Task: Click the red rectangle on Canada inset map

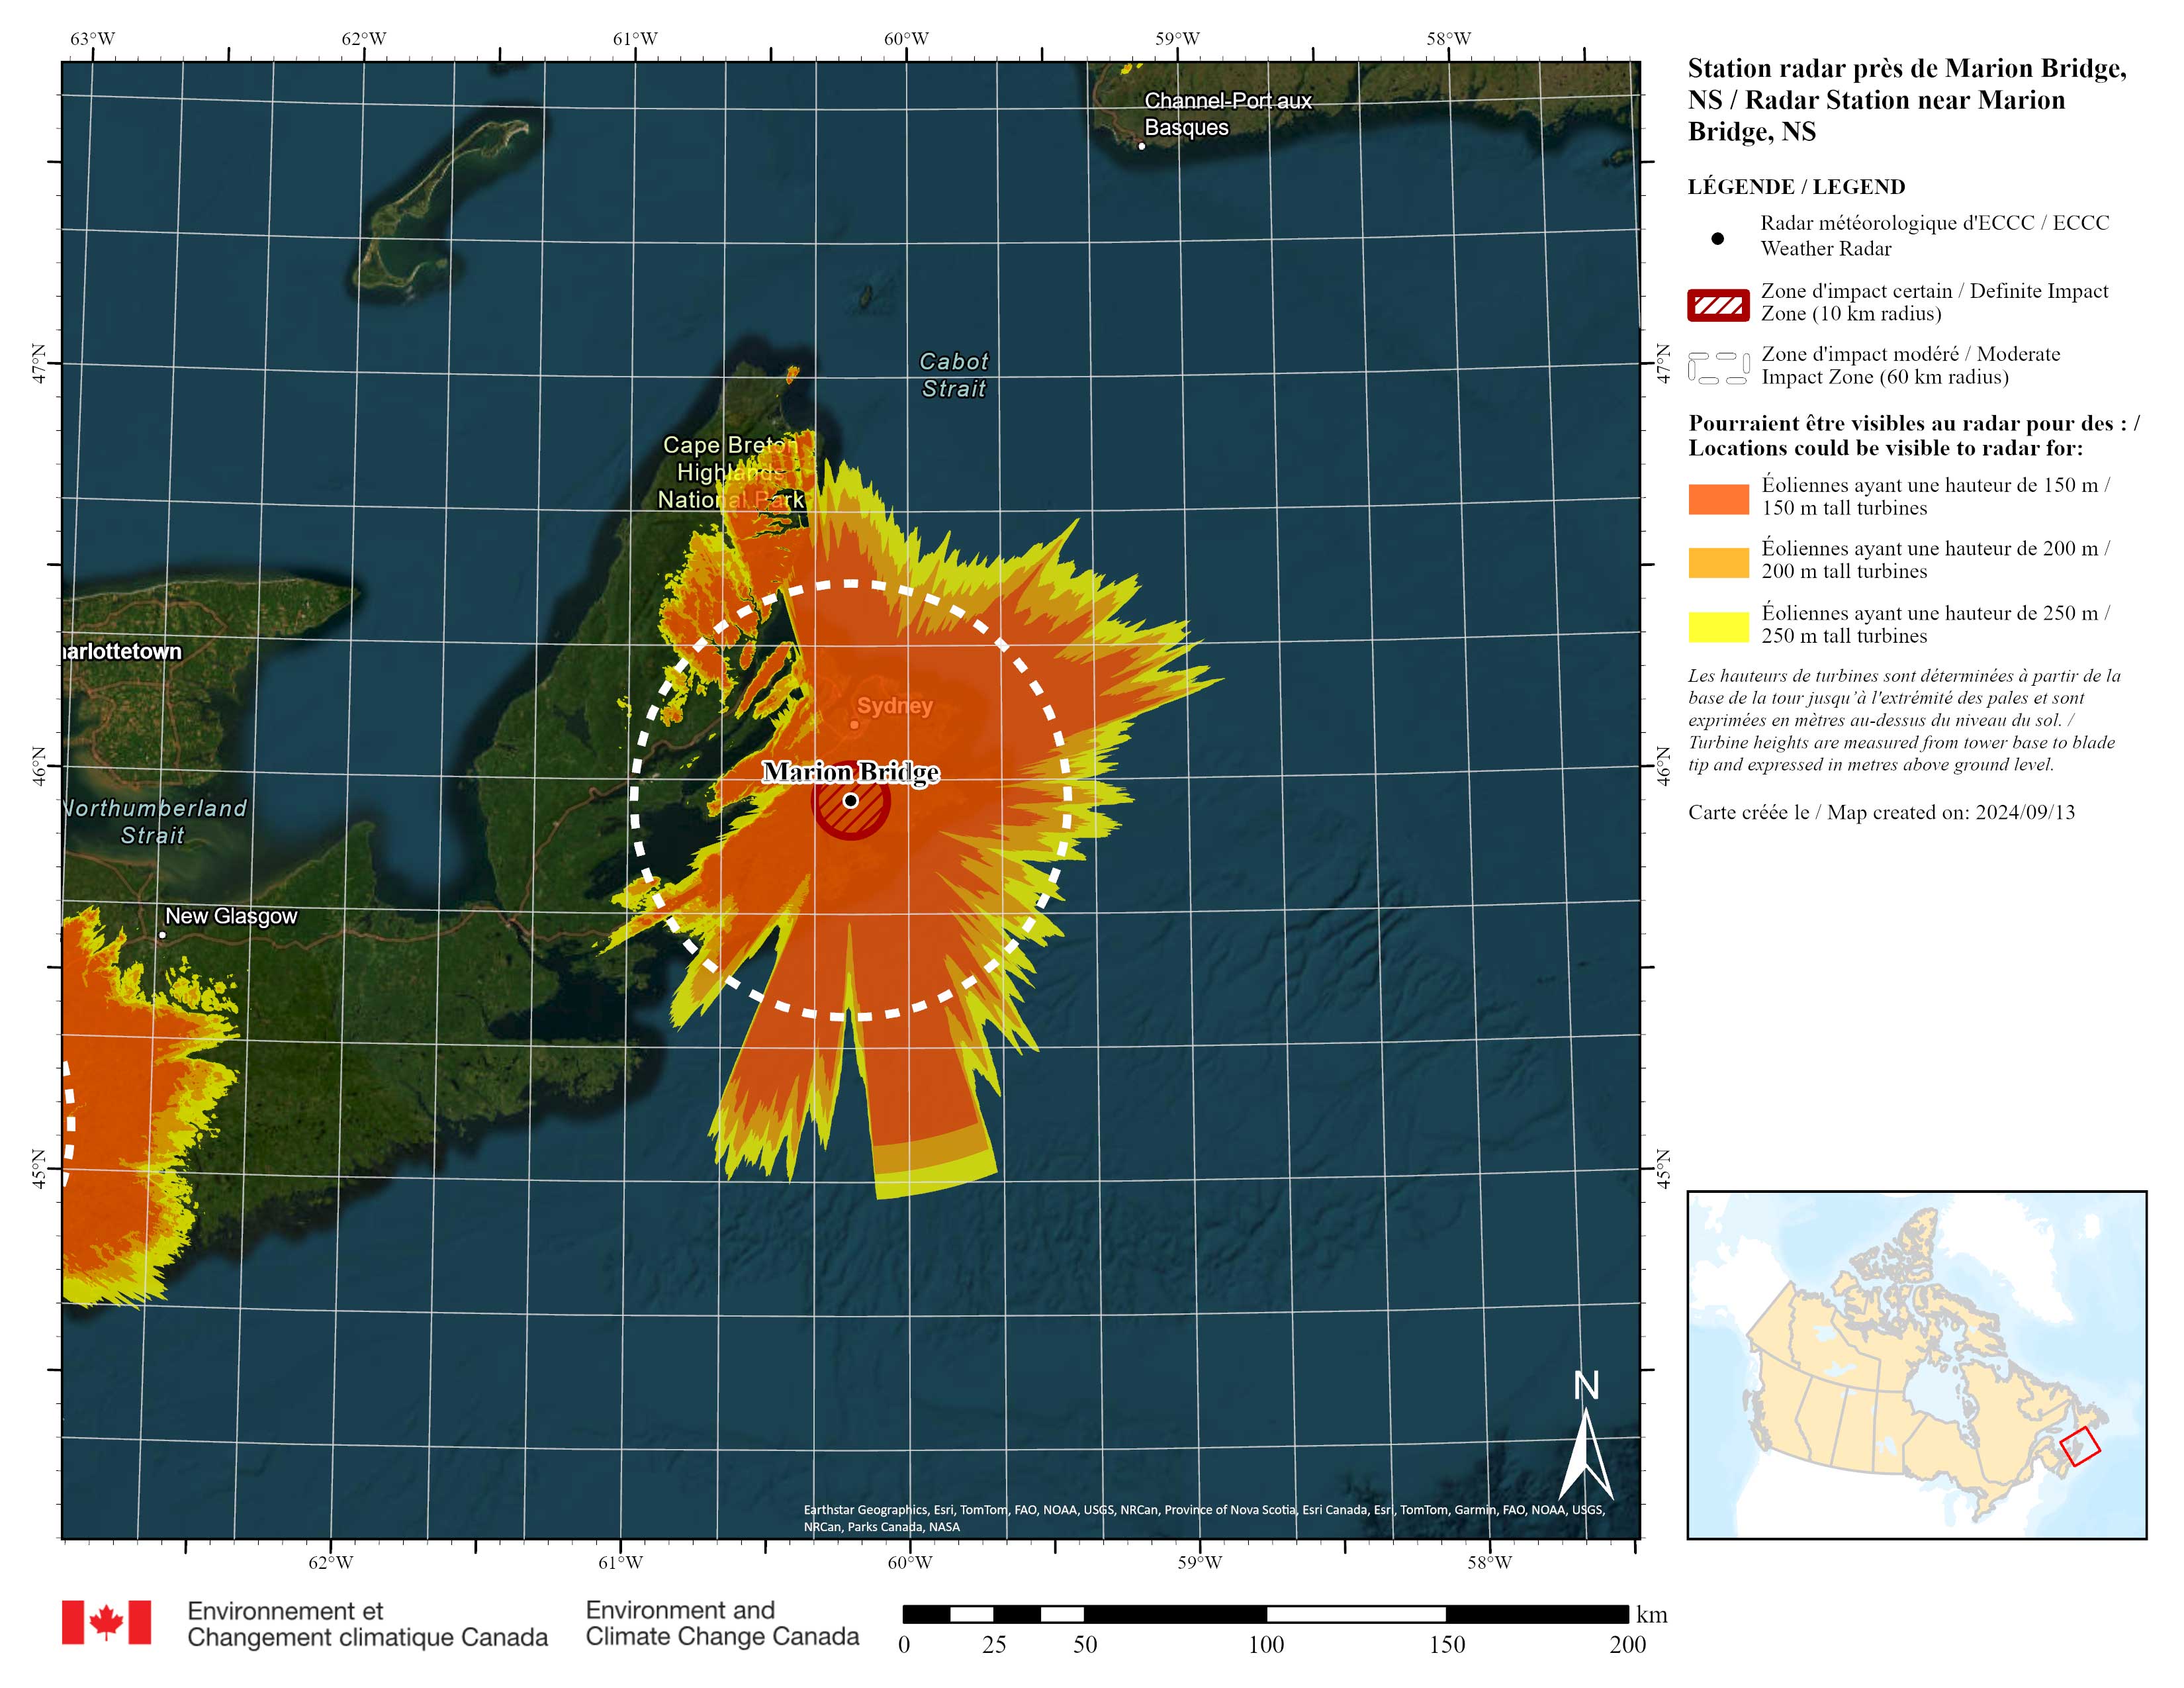Action: point(2080,1446)
